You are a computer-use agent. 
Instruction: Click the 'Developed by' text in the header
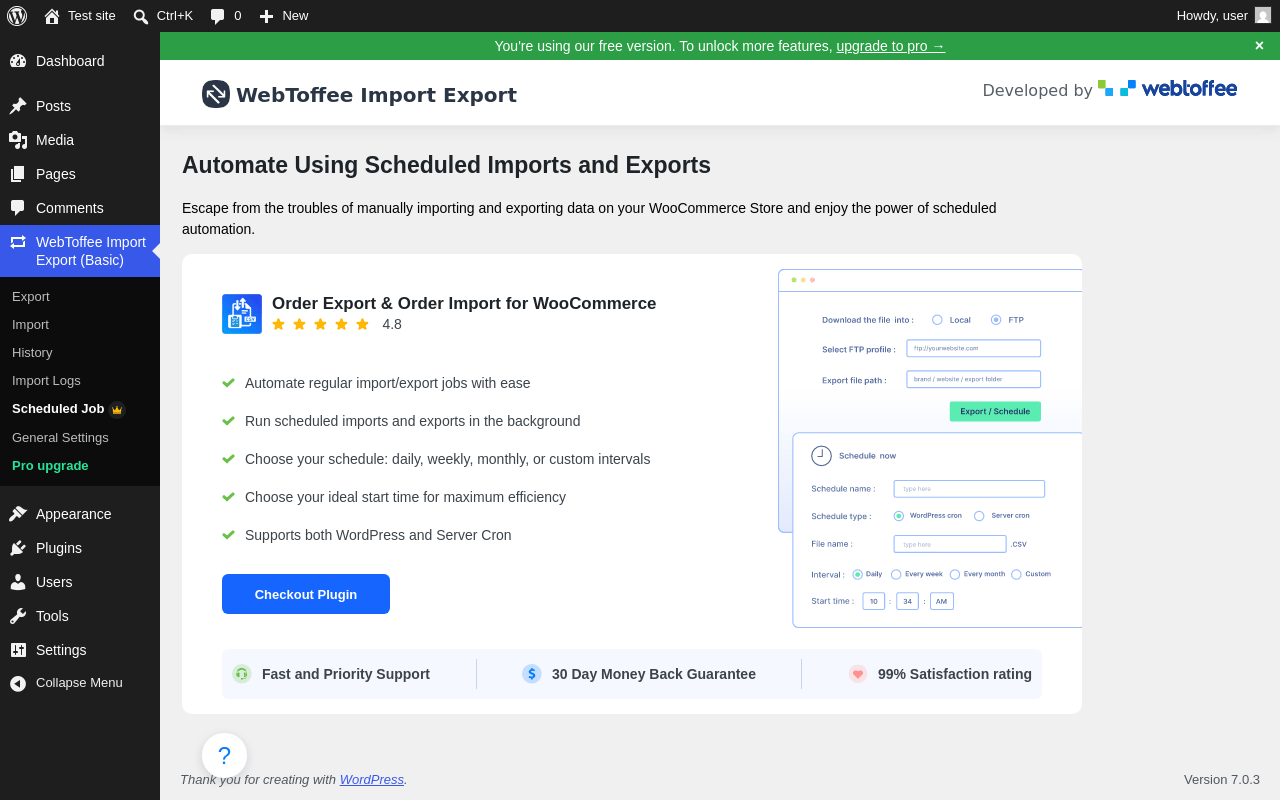coord(1037,91)
